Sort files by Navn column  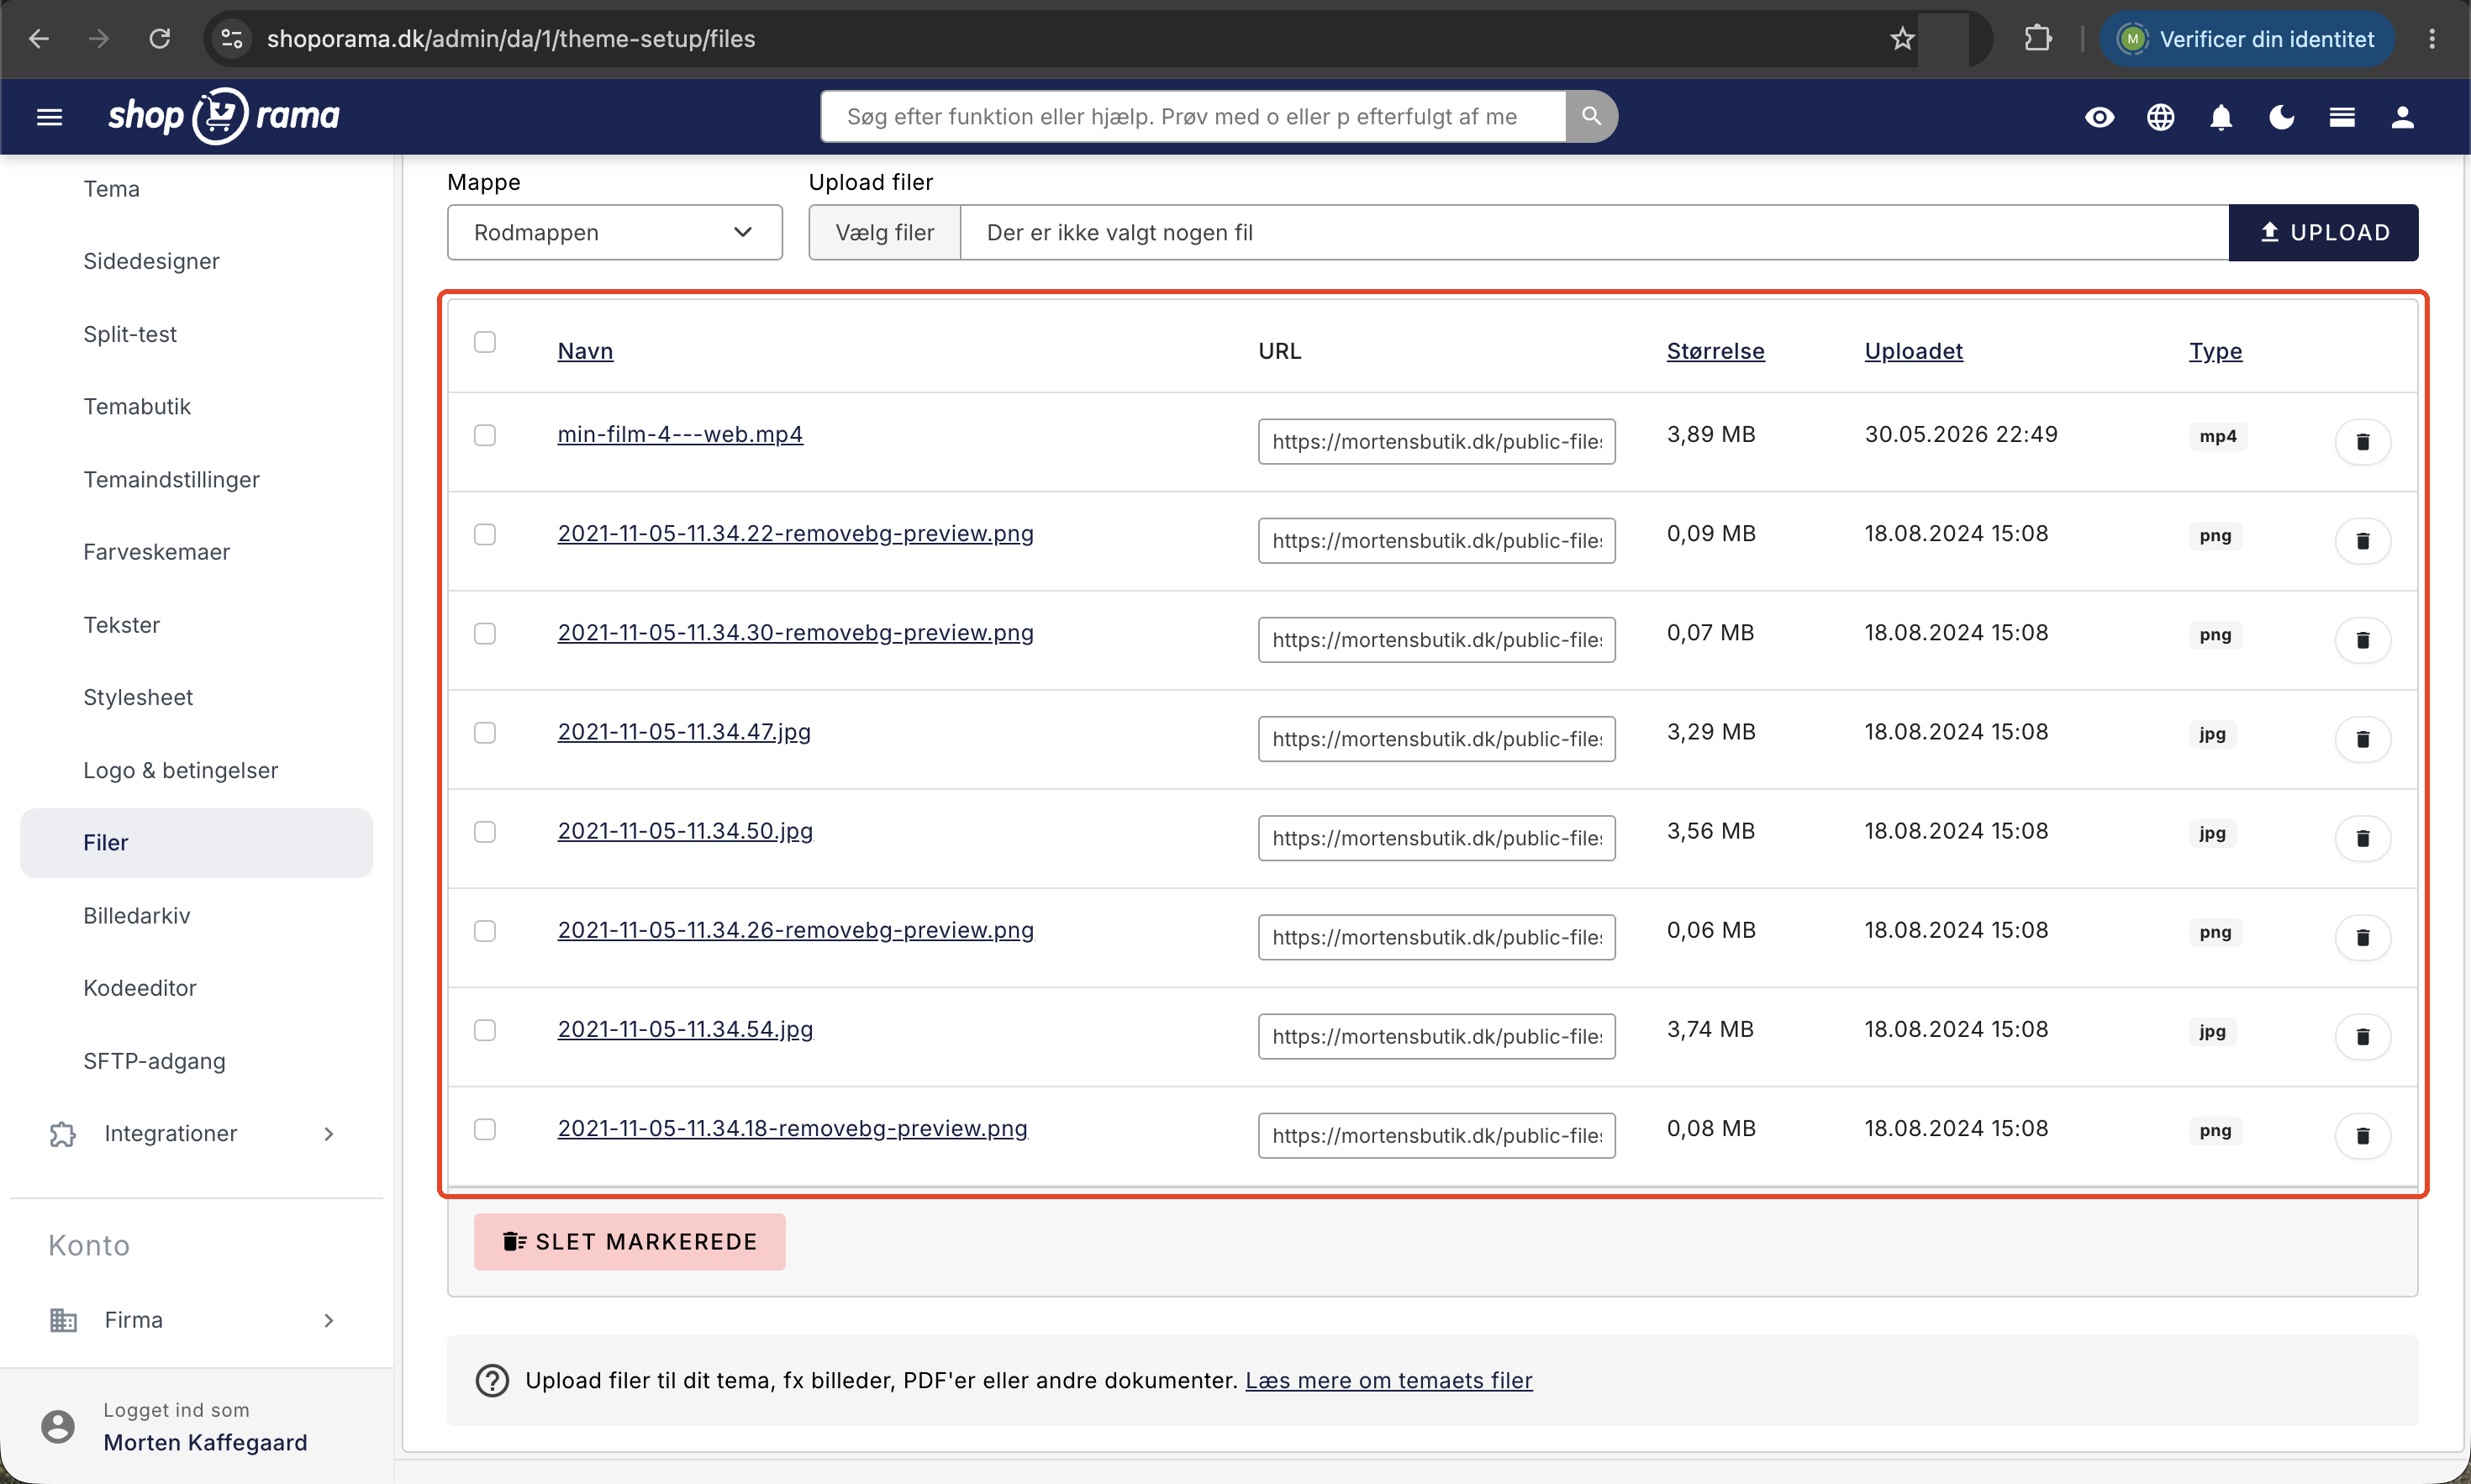point(585,351)
